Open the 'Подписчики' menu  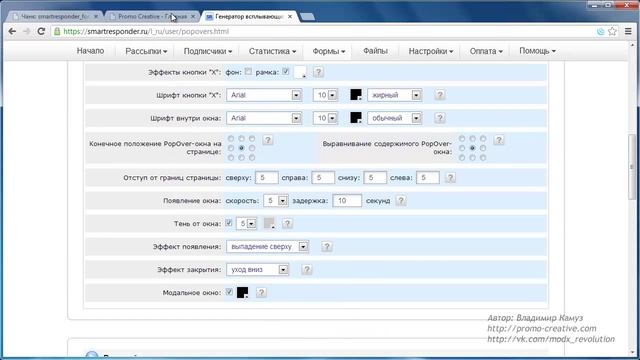208,51
